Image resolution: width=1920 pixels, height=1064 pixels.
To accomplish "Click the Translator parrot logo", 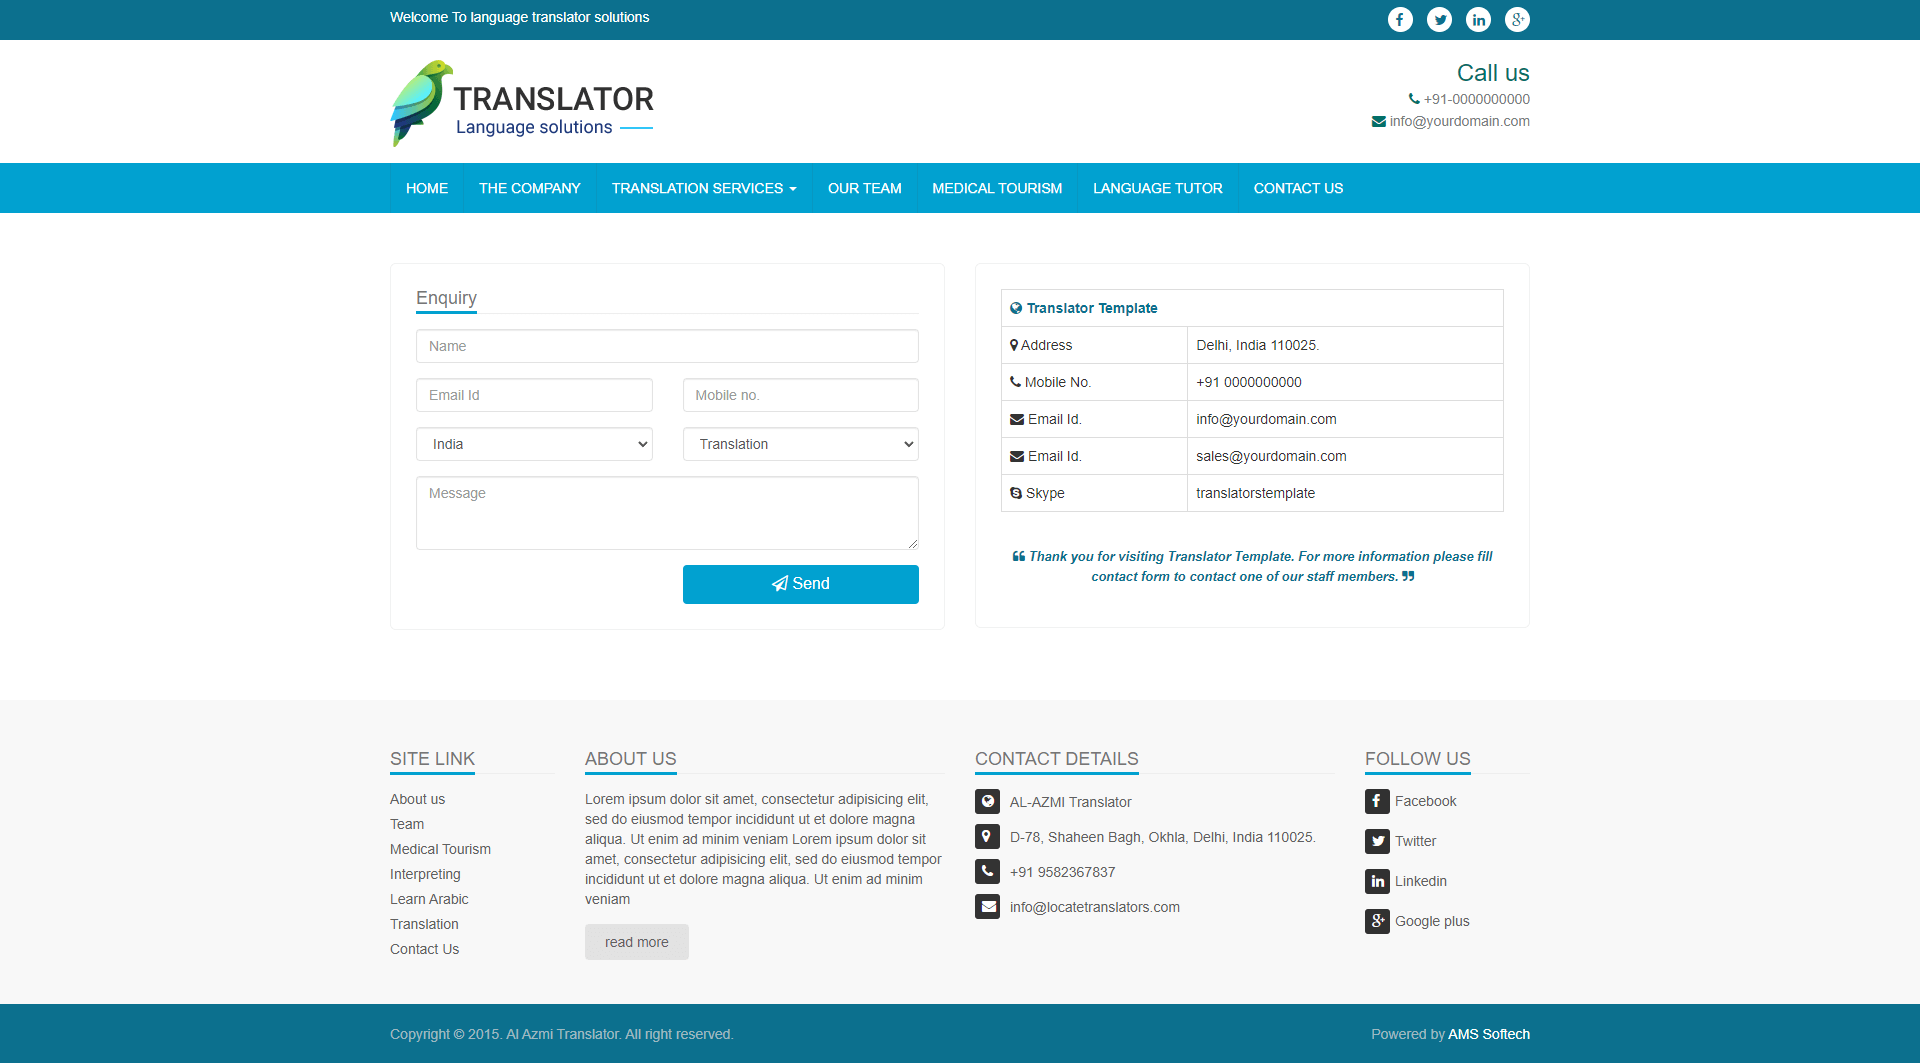I will 521,103.
